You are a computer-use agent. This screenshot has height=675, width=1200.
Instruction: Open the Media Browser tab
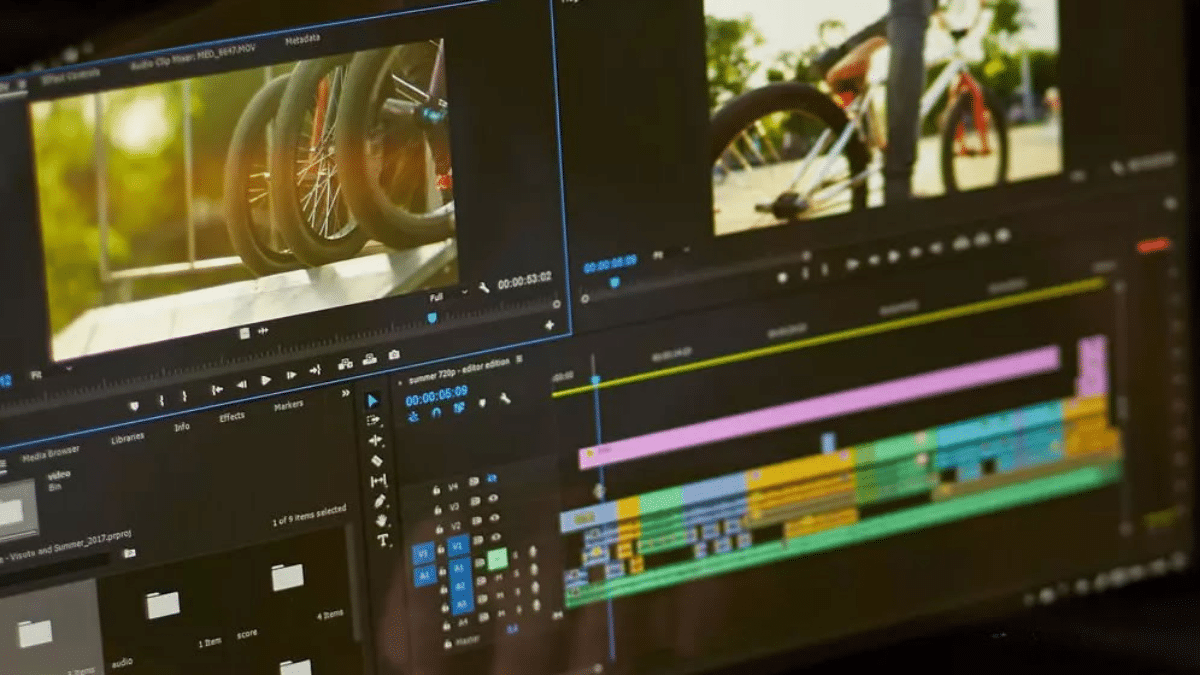click(50, 451)
